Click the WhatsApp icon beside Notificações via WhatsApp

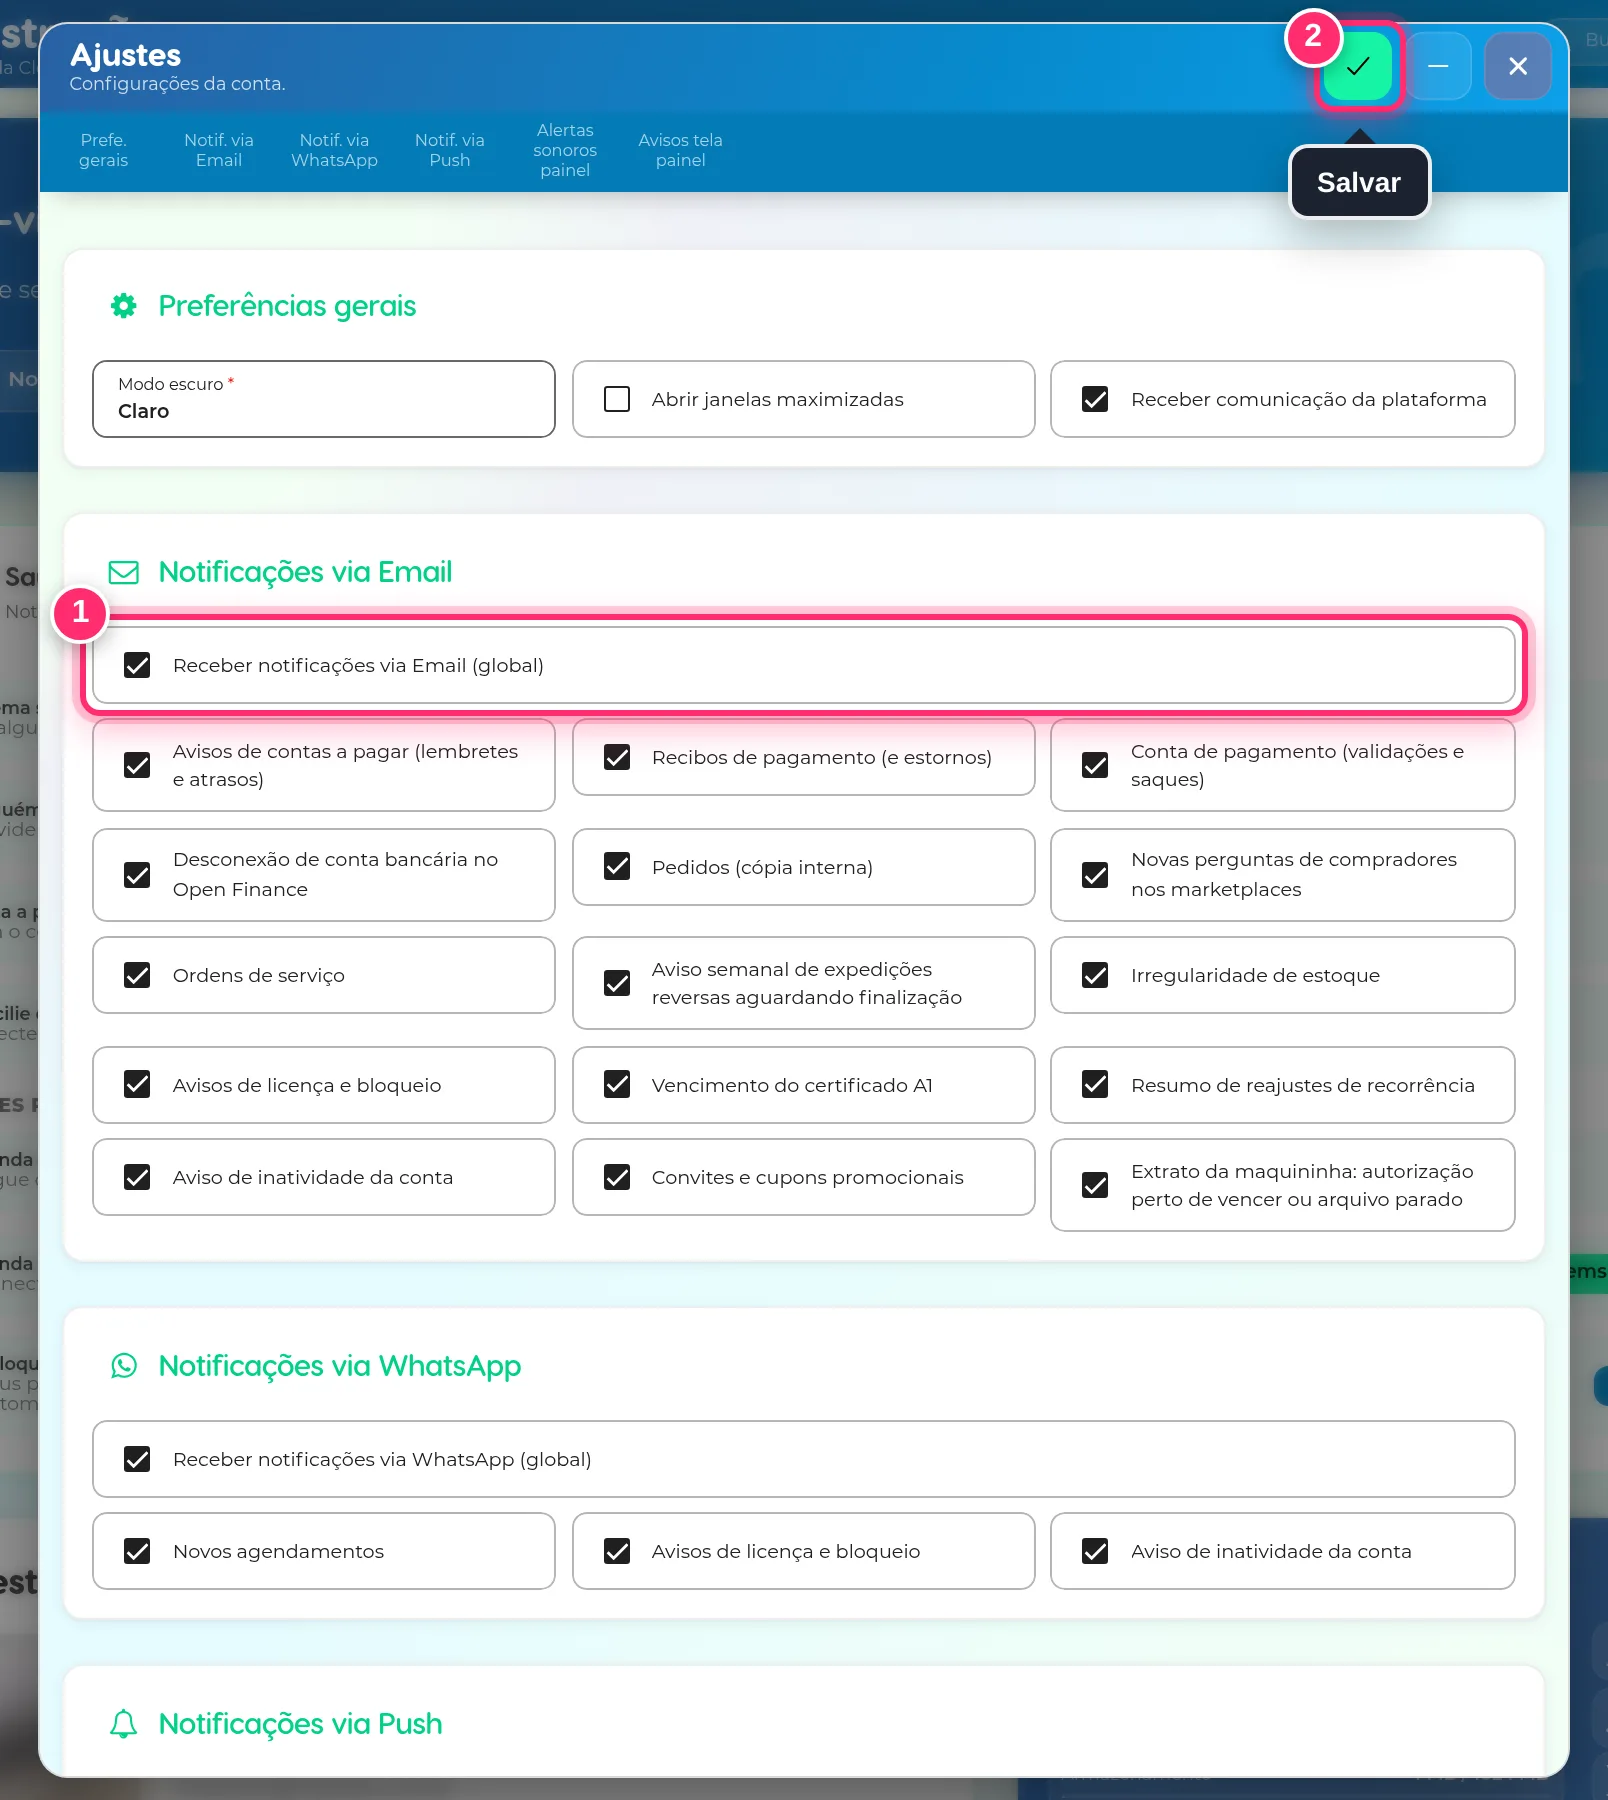coord(124,1366)
